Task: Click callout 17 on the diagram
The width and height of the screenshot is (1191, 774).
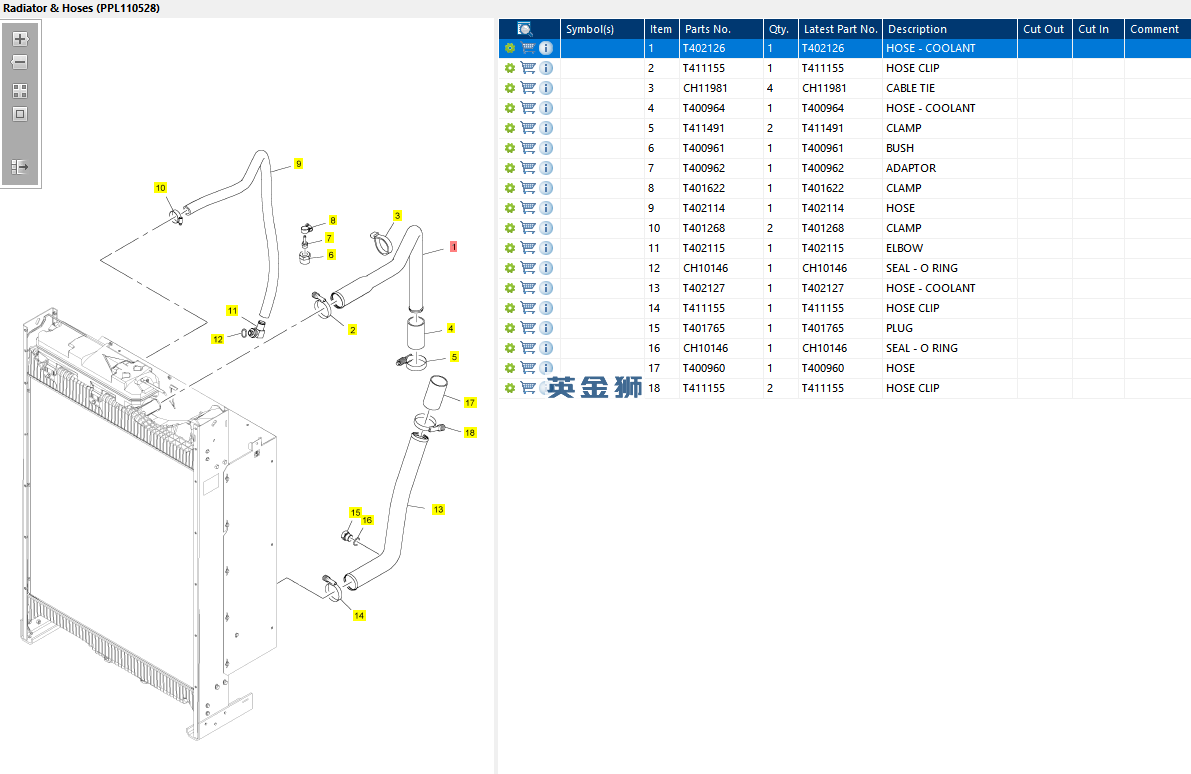Action: tap(470, 403)
